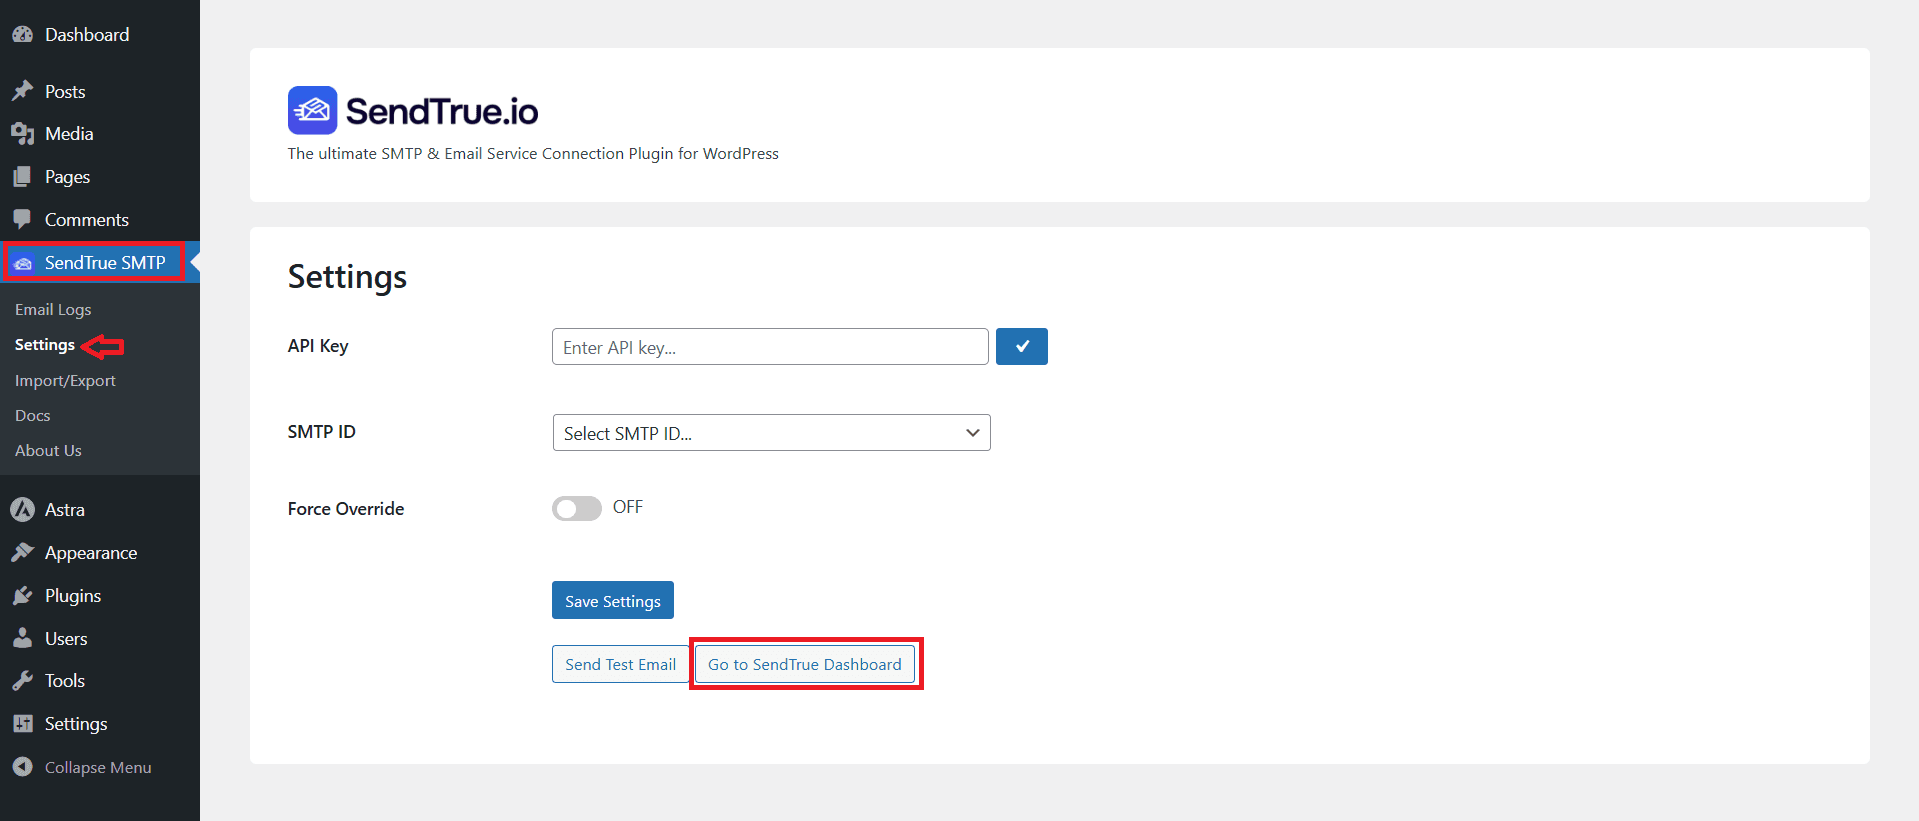Click the API Key label
The image size is (1919, 821).
pos(318,346)
